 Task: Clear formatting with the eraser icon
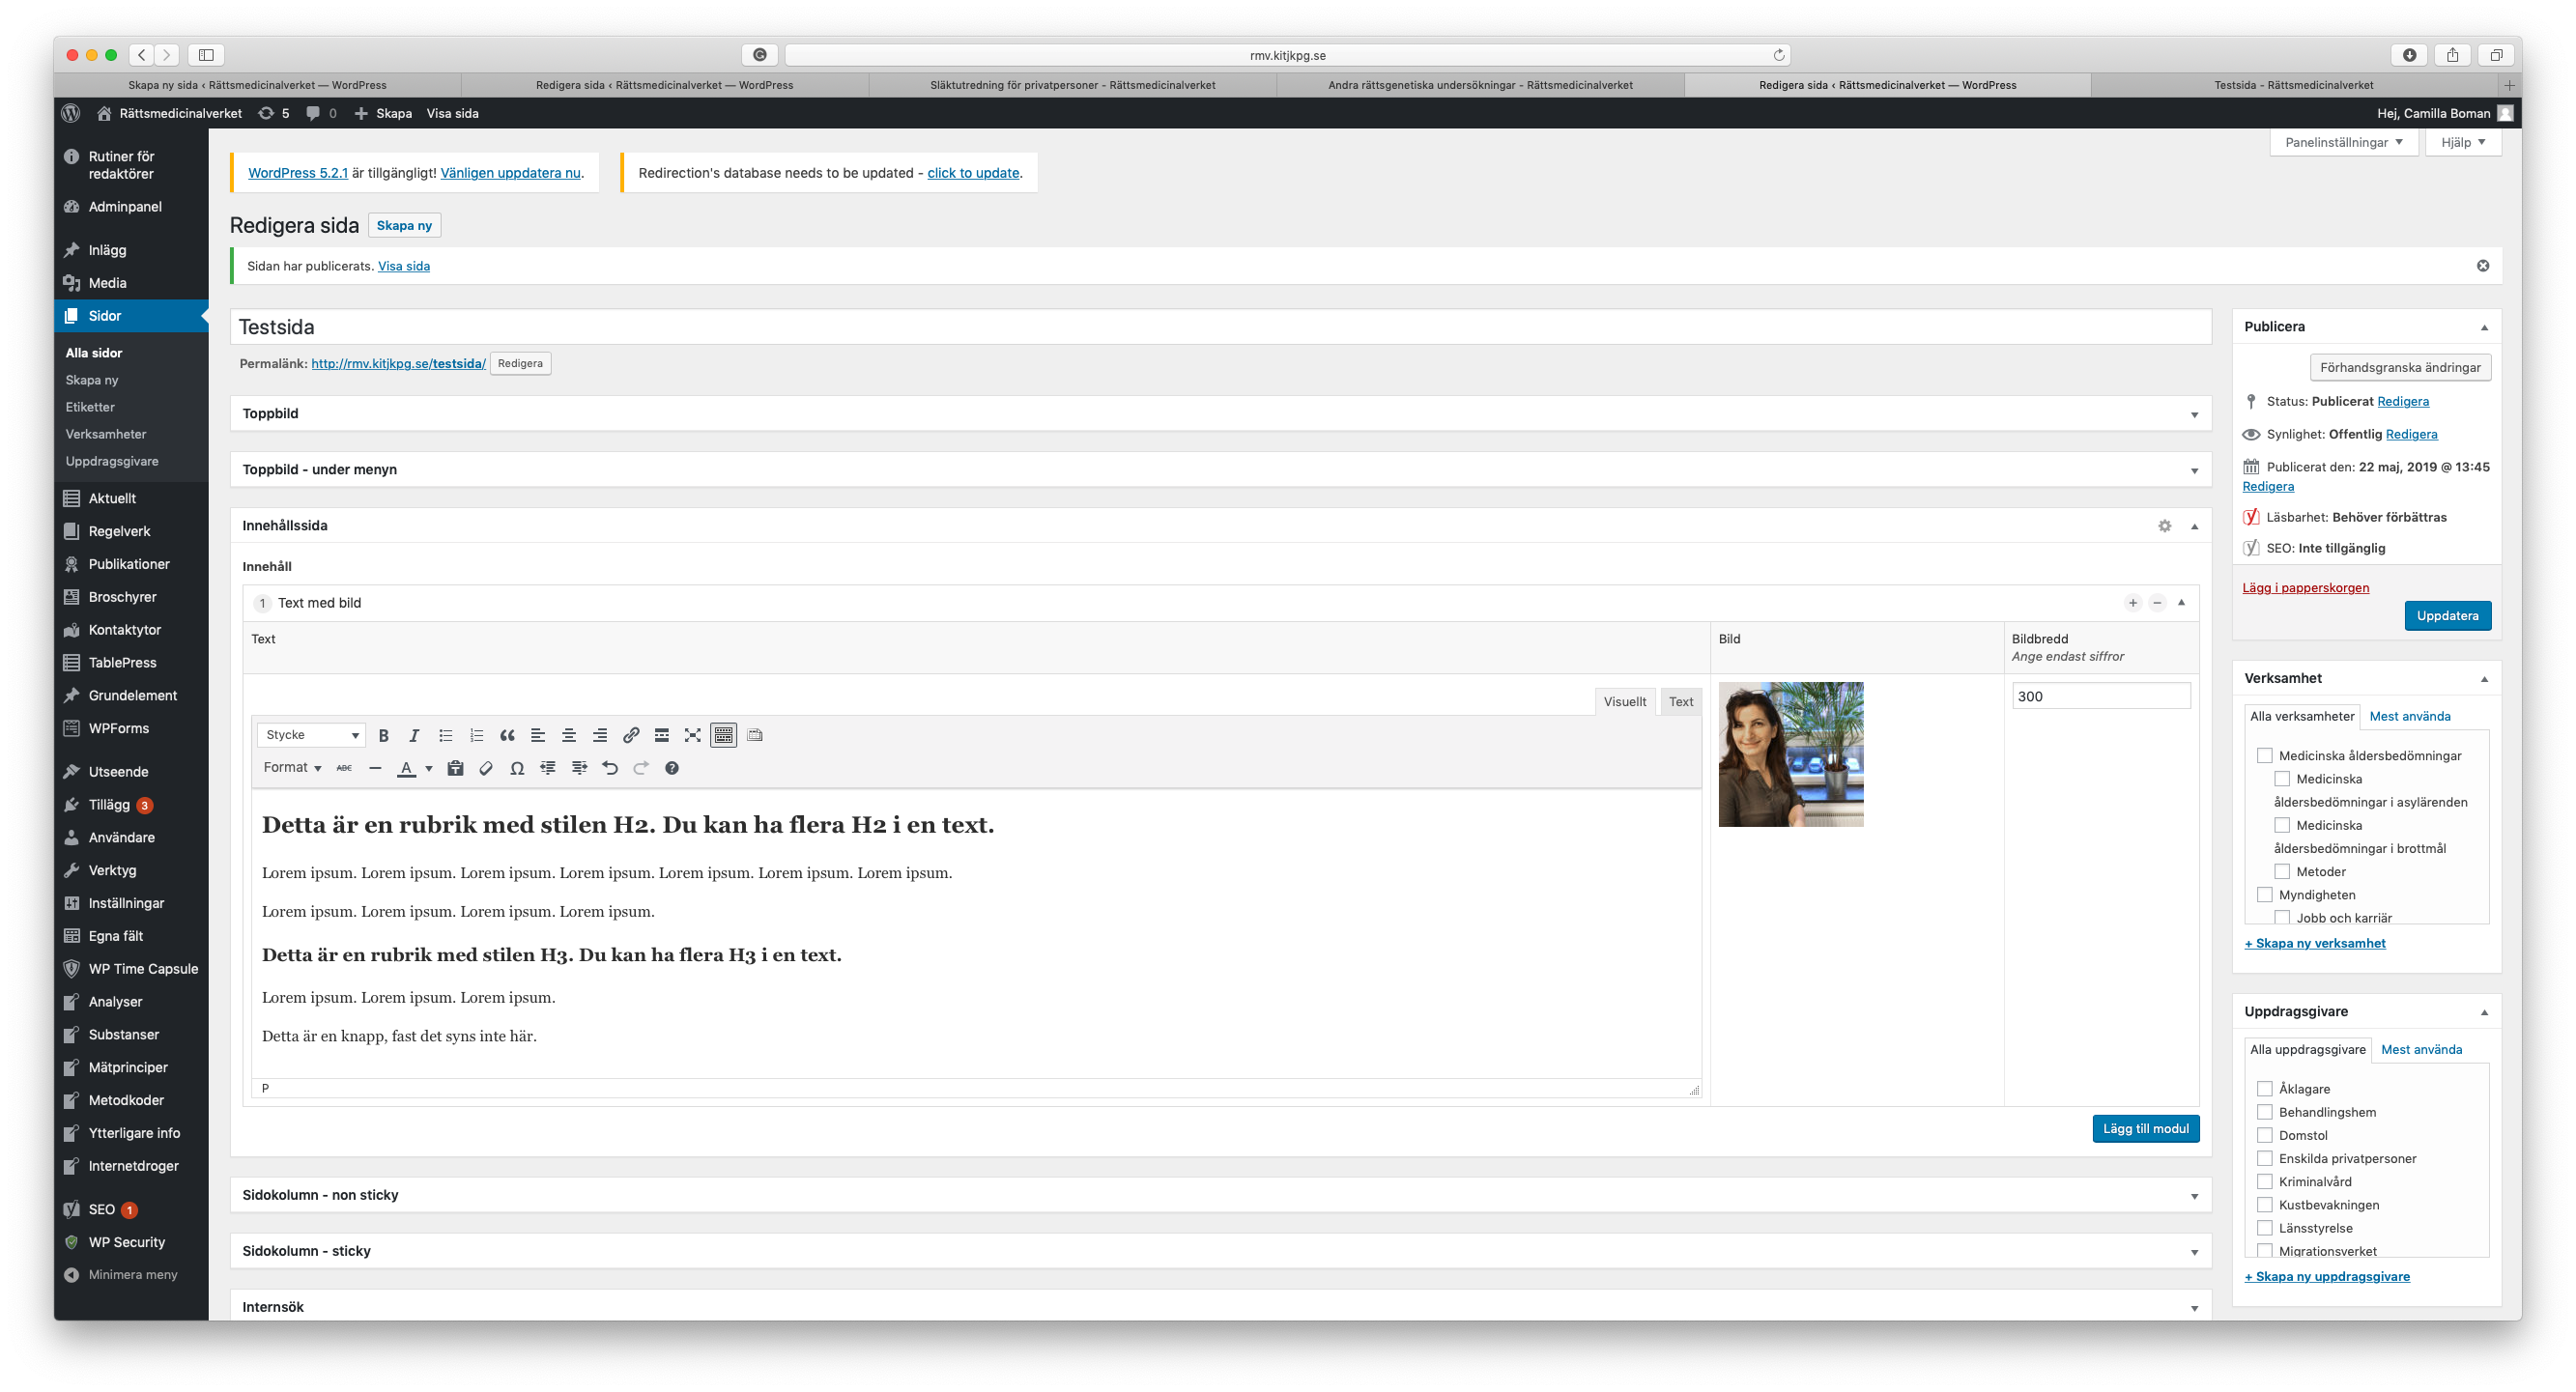(486, 768)
